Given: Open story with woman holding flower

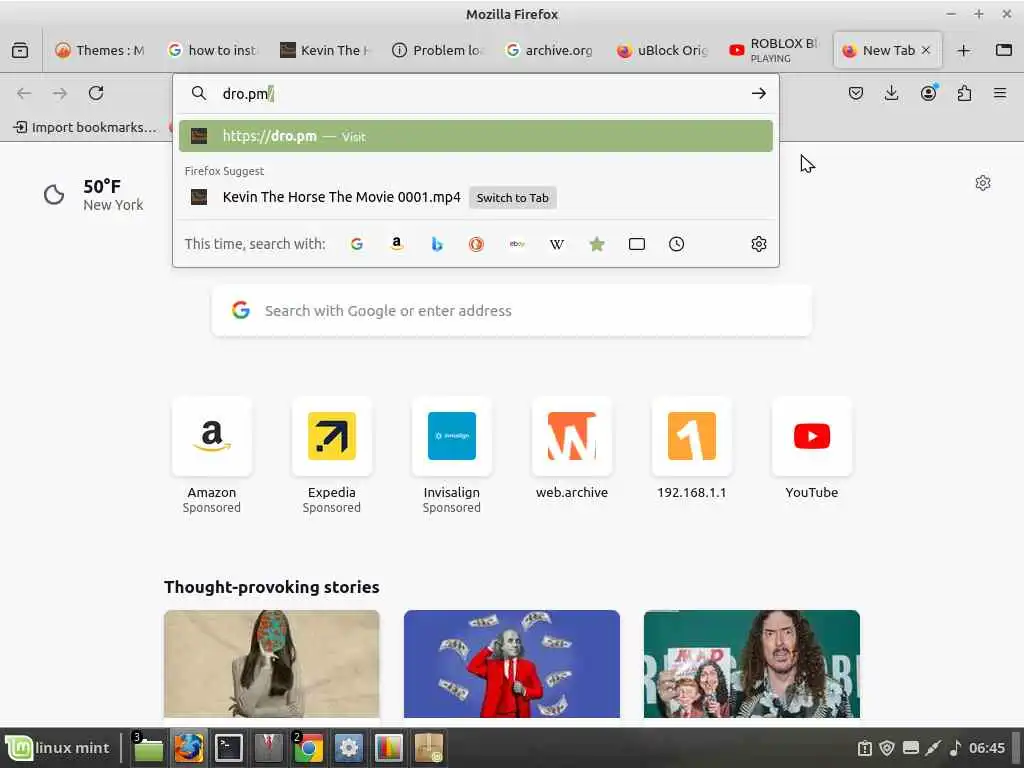Looking at the screenshot, I should coord(272,664).
